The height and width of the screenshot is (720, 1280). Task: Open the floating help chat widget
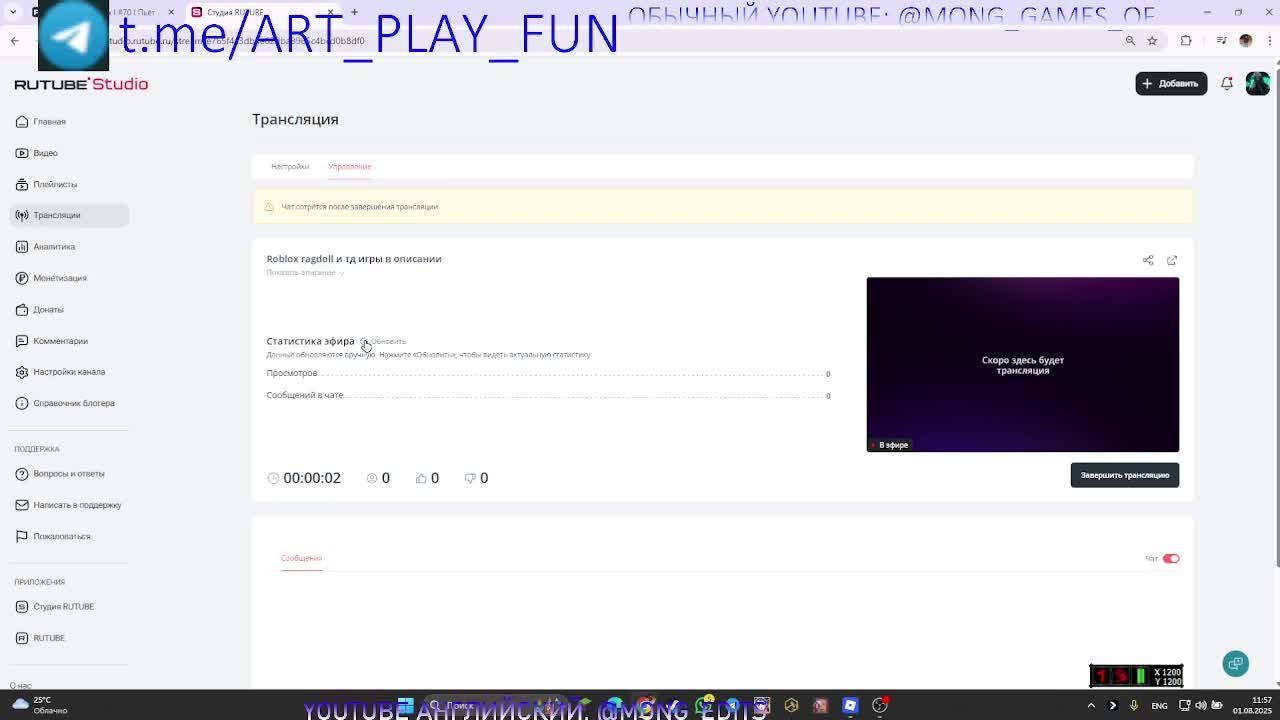coord(1236,664)
